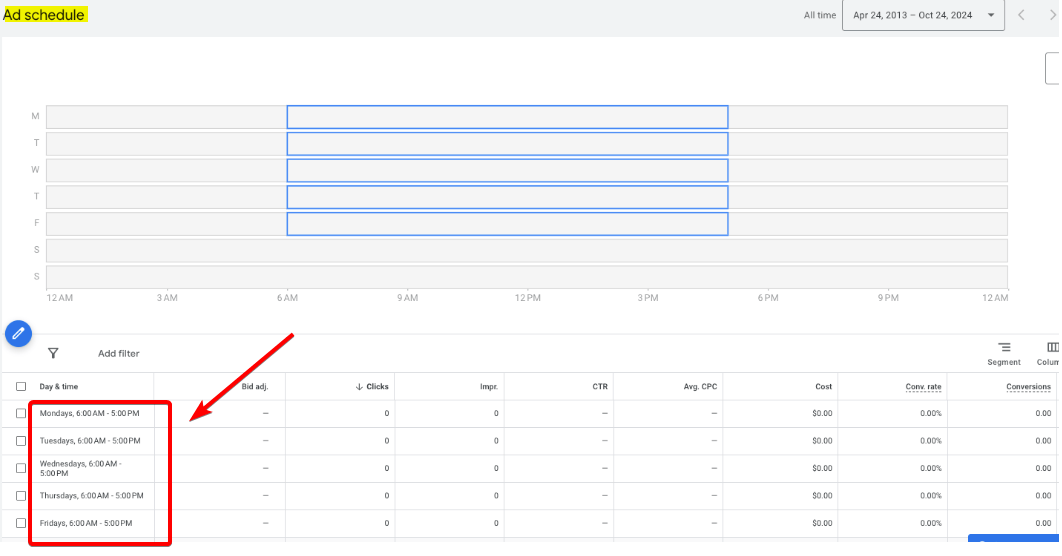Sort by the Cost column header
The image size is (1062, 556).
(x=823, y=386)
